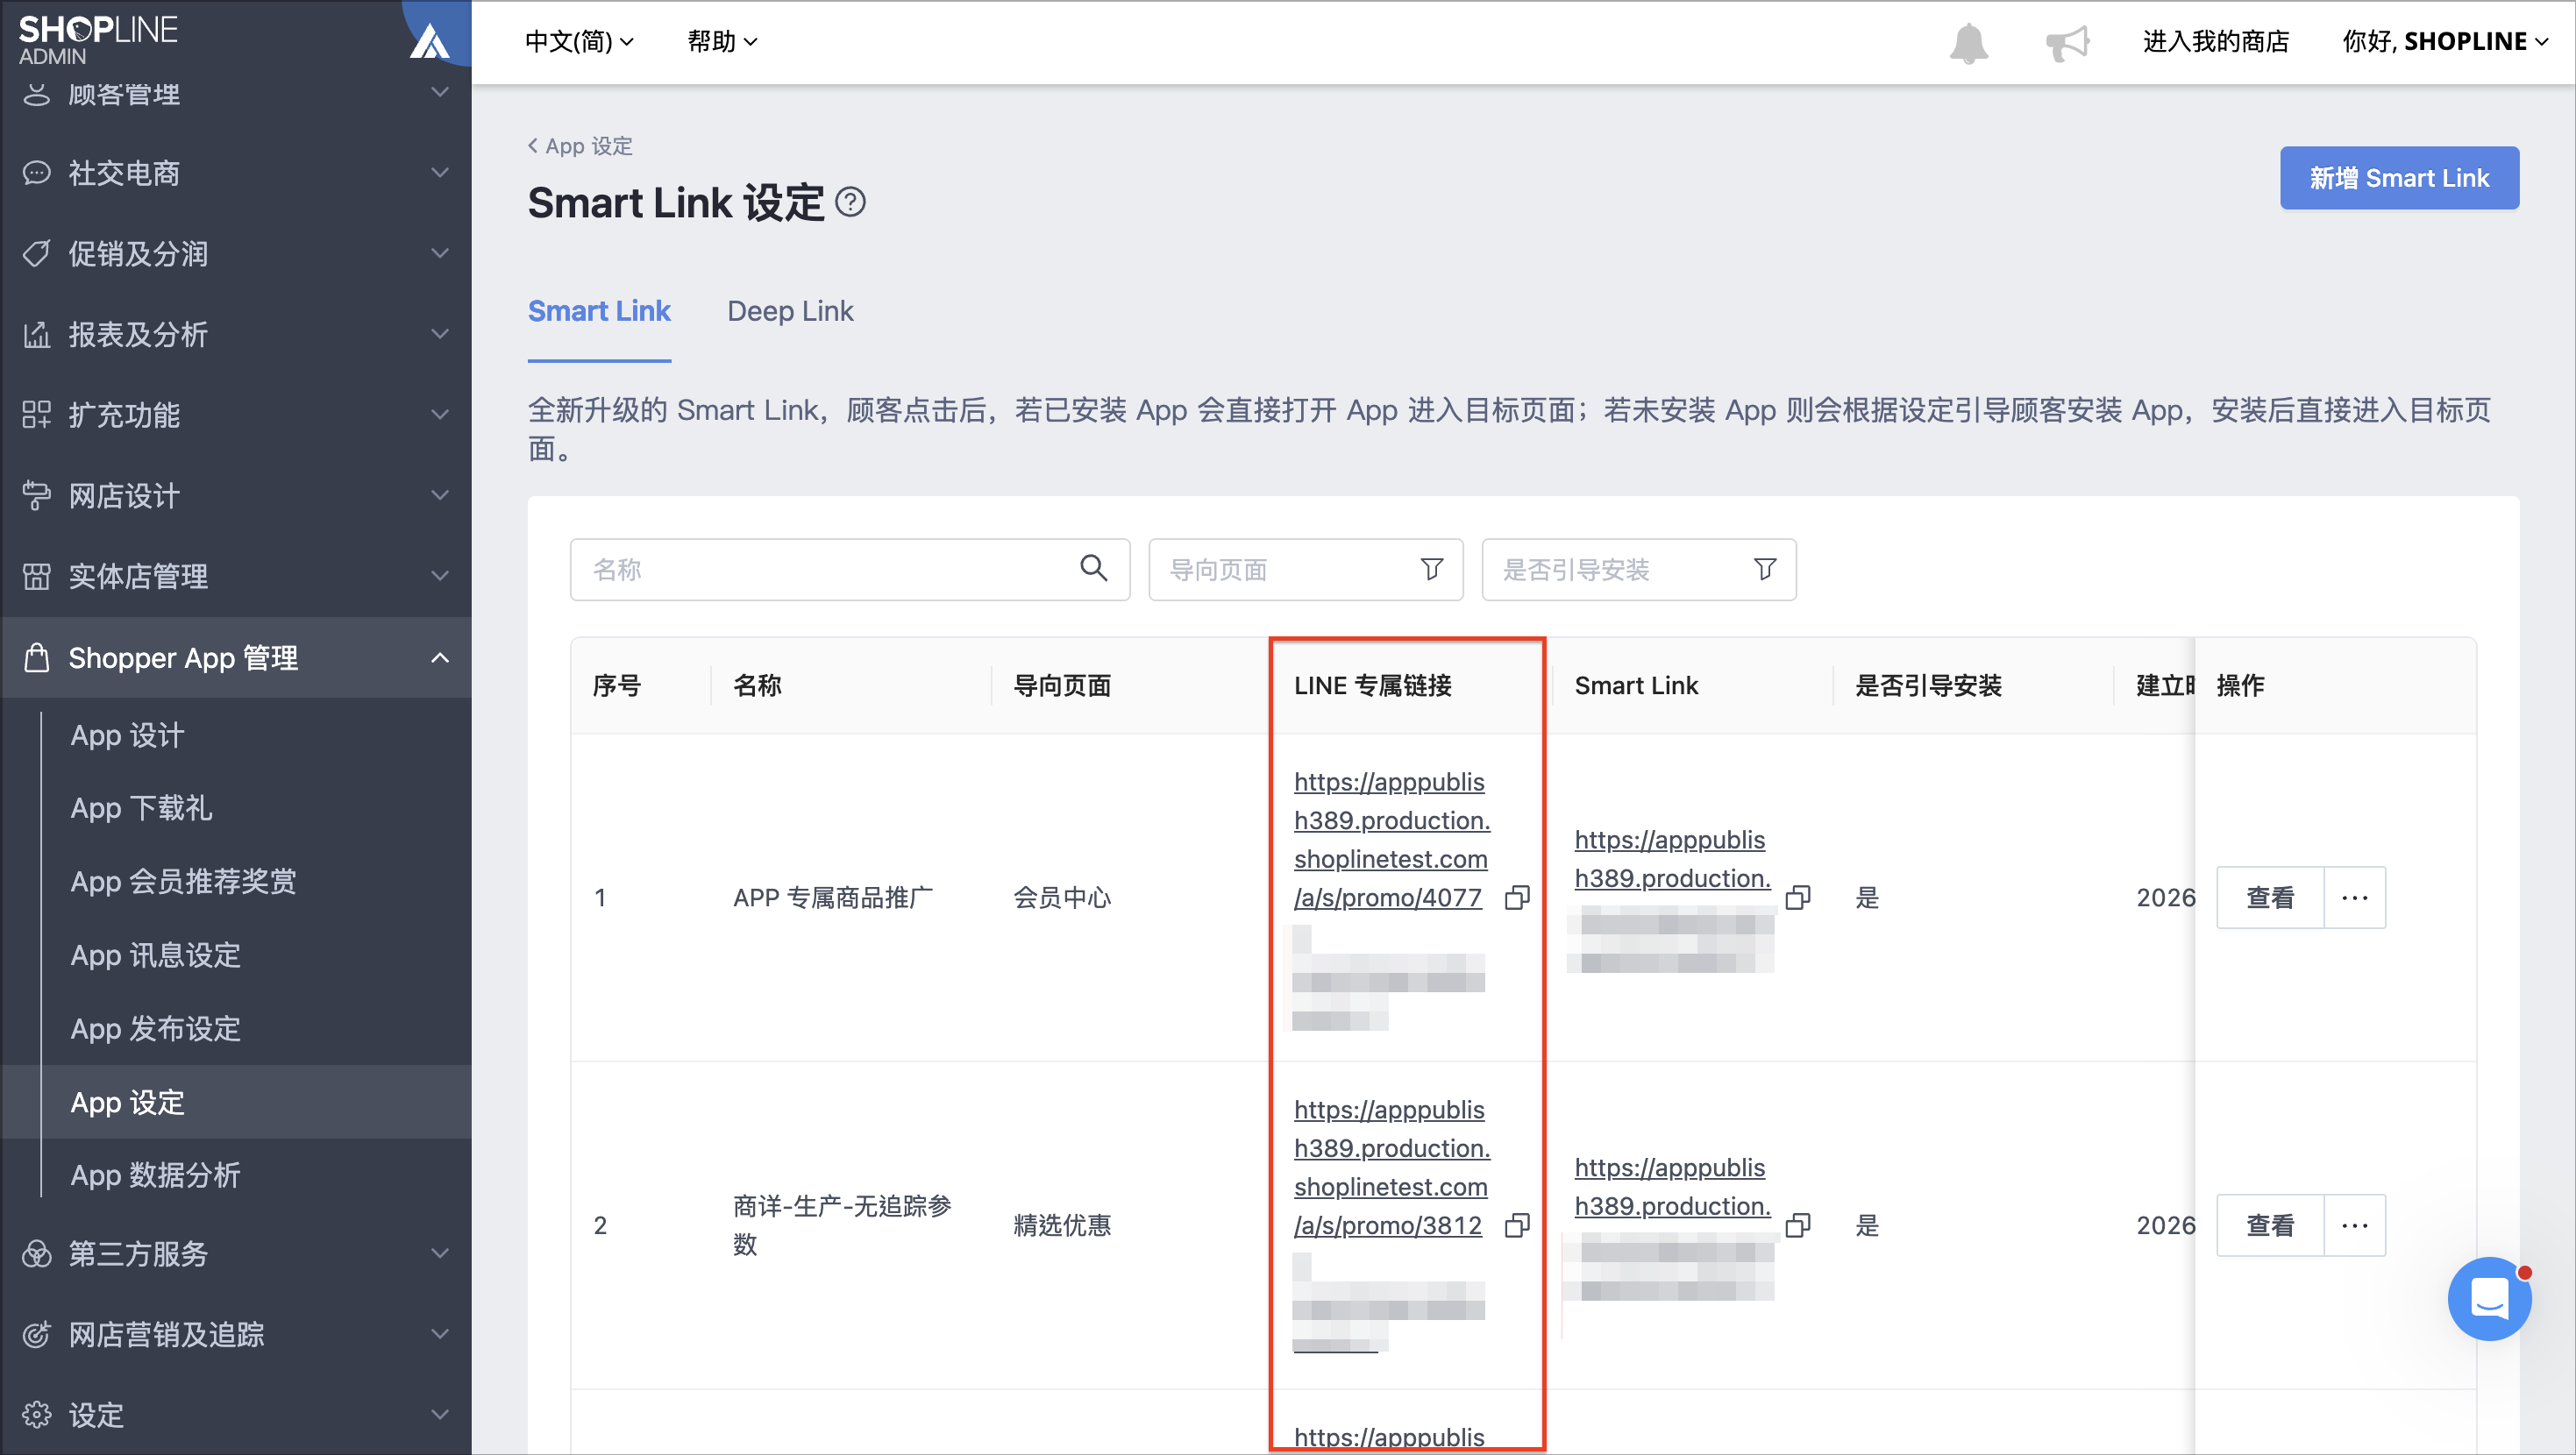Copy Smart Link for 商详-生产-无追踪参数
The height and width of the screenshot is (1455, 2576).
coord(1798,1225)
